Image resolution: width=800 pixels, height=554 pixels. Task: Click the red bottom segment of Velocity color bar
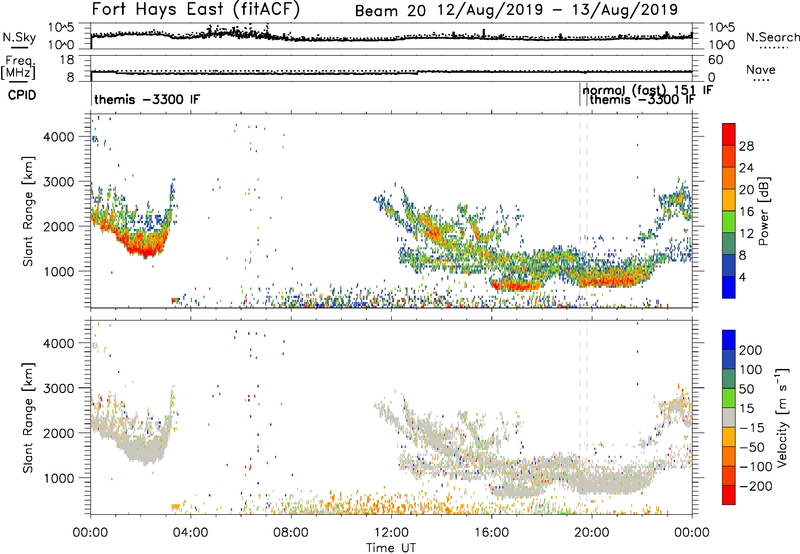[x=729, y=495]
